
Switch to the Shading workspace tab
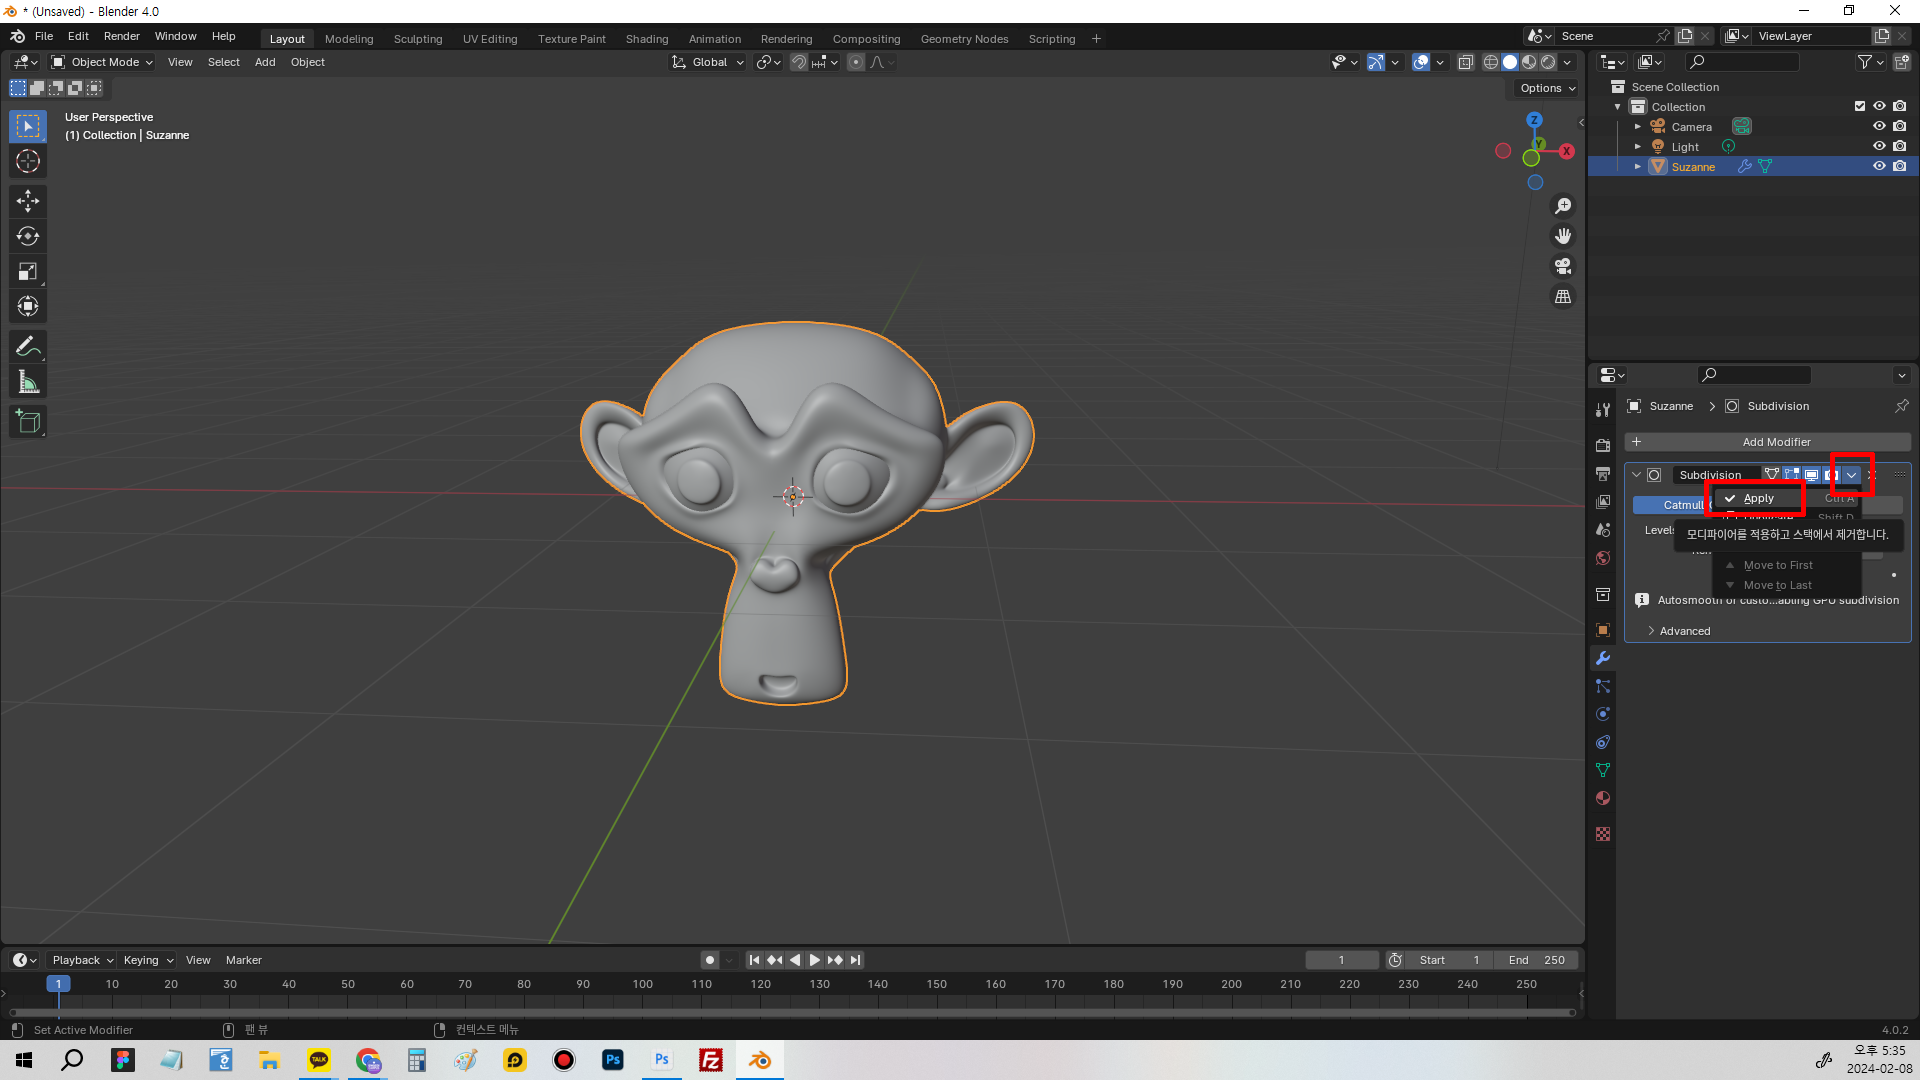pyautogui.click(x=647, y=39)
